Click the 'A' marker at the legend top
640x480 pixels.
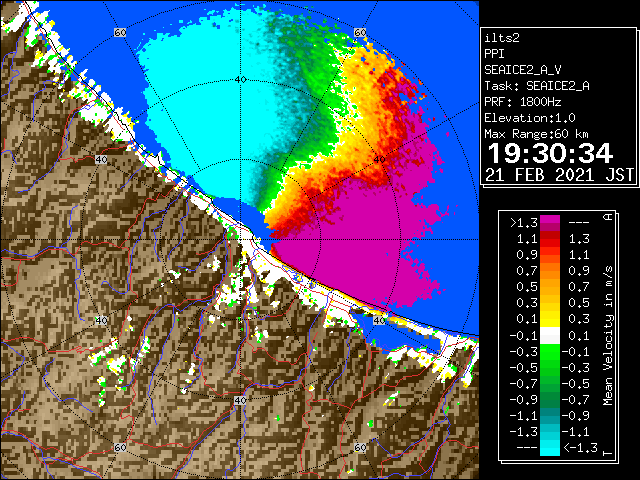pos(608,217)
